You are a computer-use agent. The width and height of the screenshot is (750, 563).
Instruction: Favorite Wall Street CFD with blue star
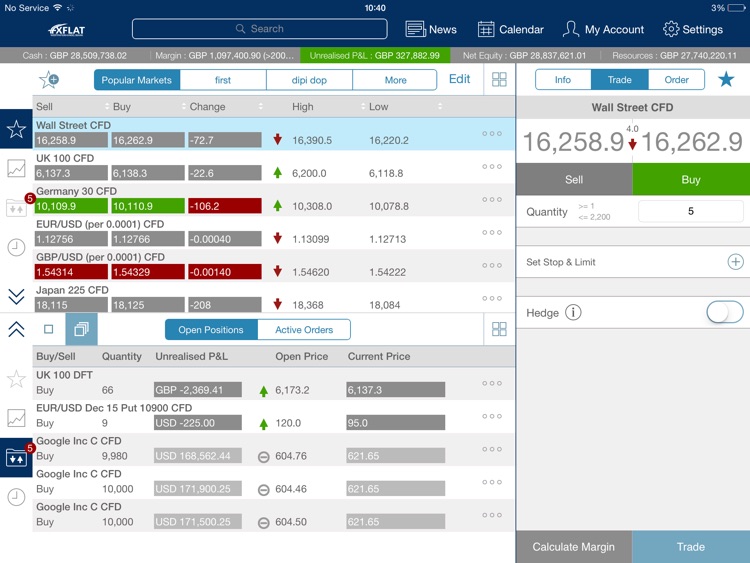coord(726,79)
